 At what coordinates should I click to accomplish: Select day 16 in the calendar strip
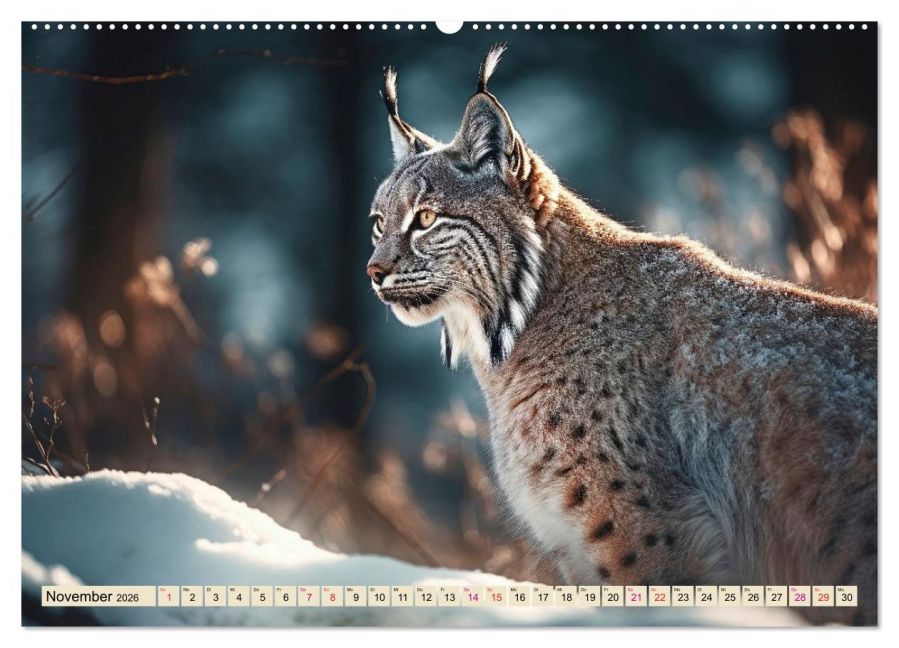coord(519,596)
